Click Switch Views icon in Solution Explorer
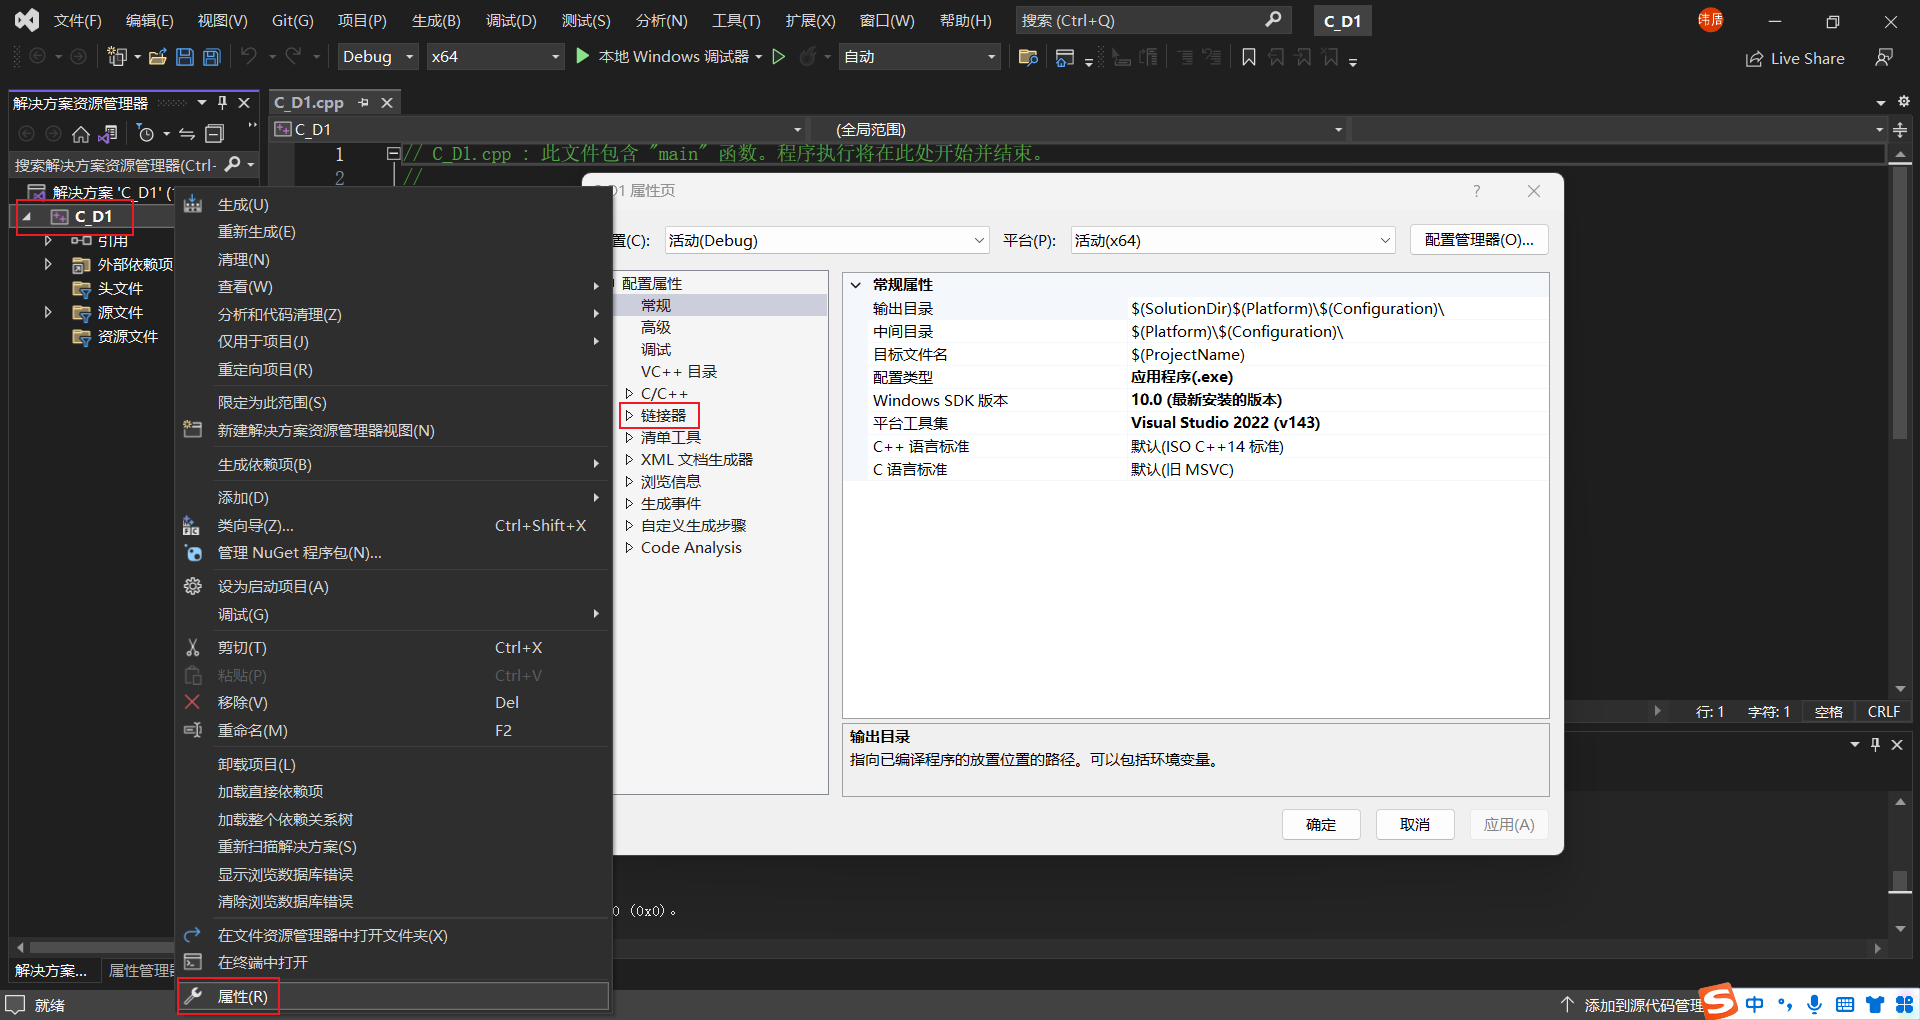Image resolution: width=1920 pixels, height=1020 pixels. click(108, 134)
